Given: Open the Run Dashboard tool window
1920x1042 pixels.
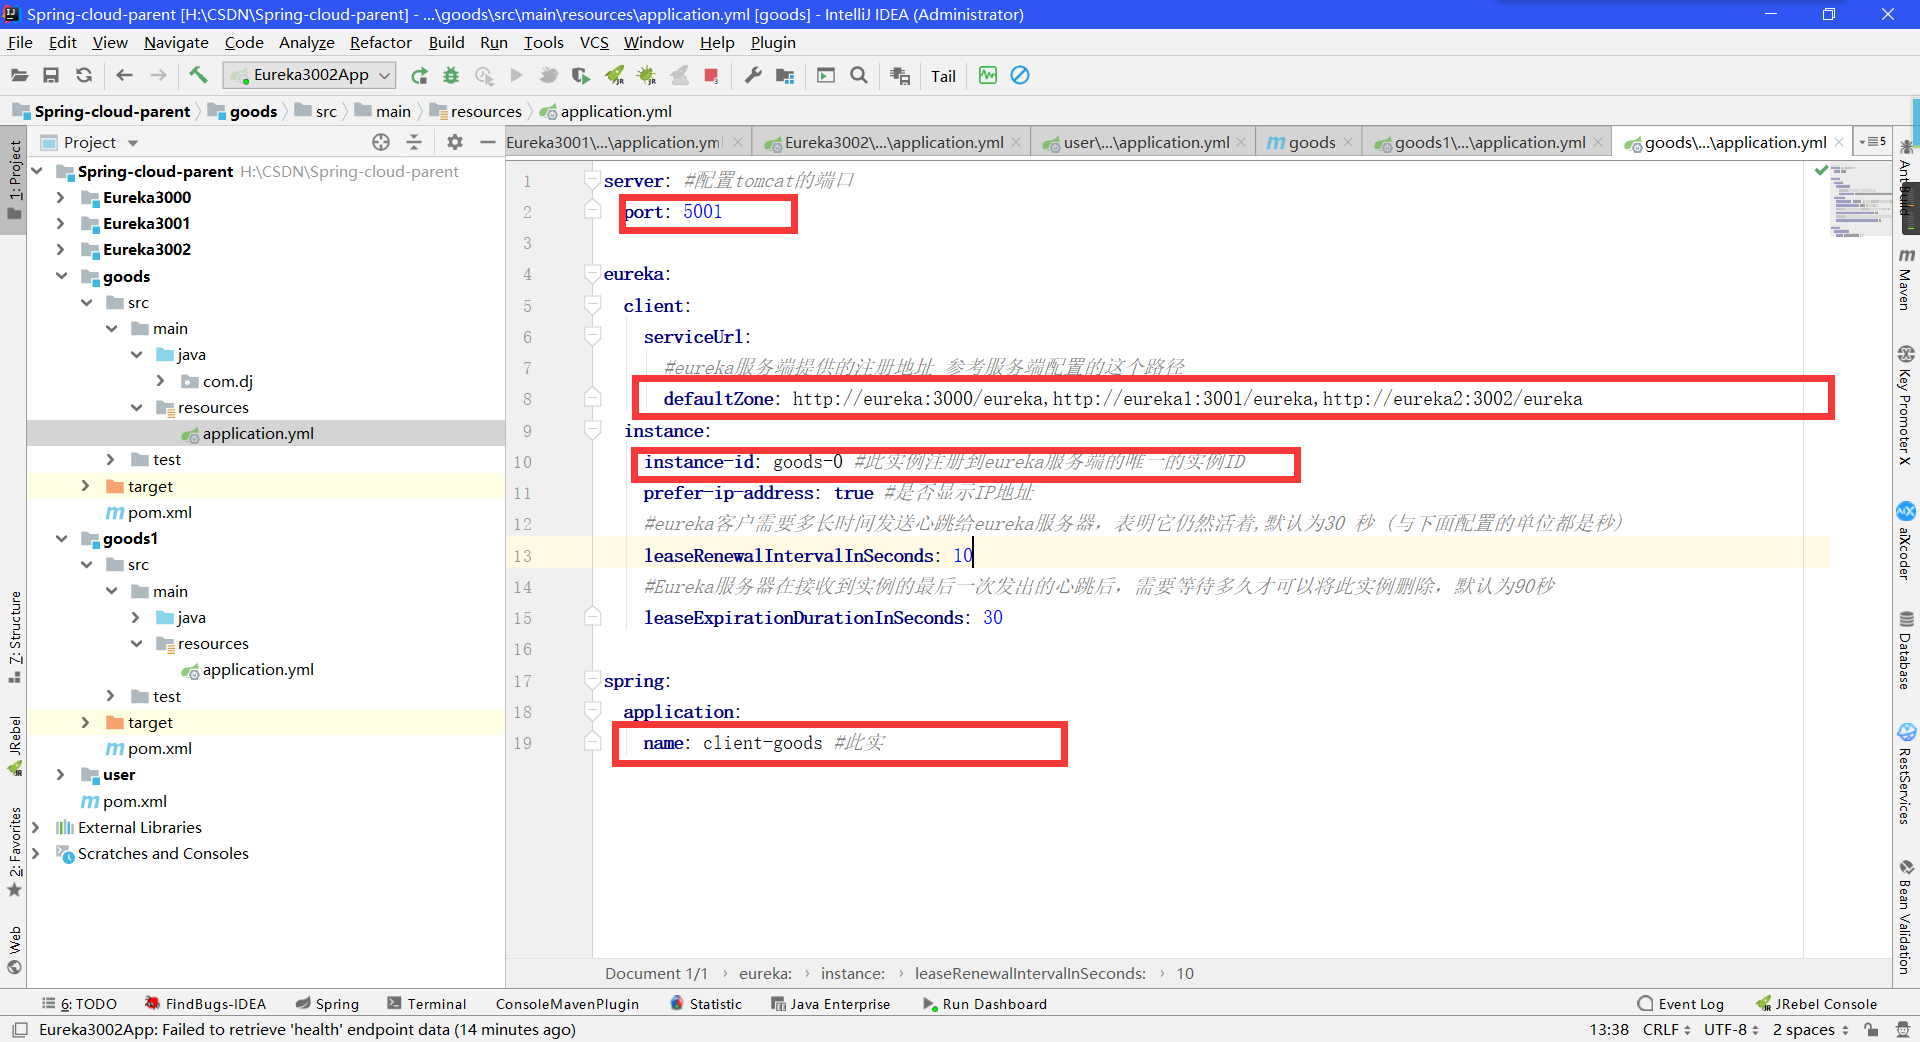Looking at the screenshot, I should point(985,1004).
